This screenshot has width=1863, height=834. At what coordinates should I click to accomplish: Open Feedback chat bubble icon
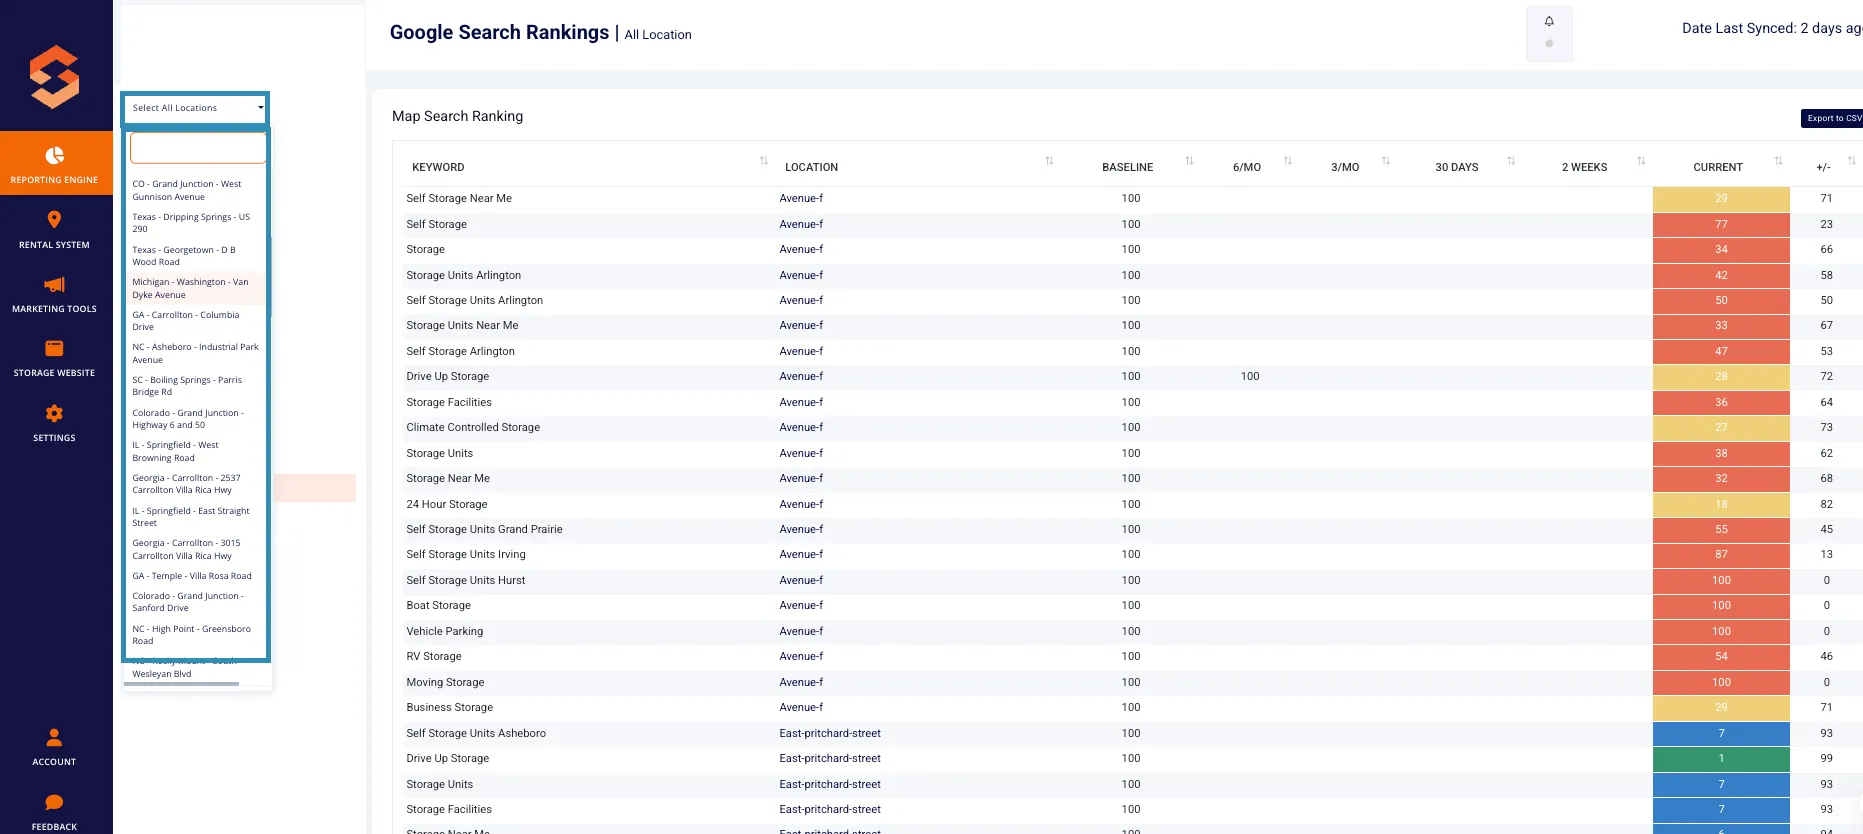(x=54, y=802)
